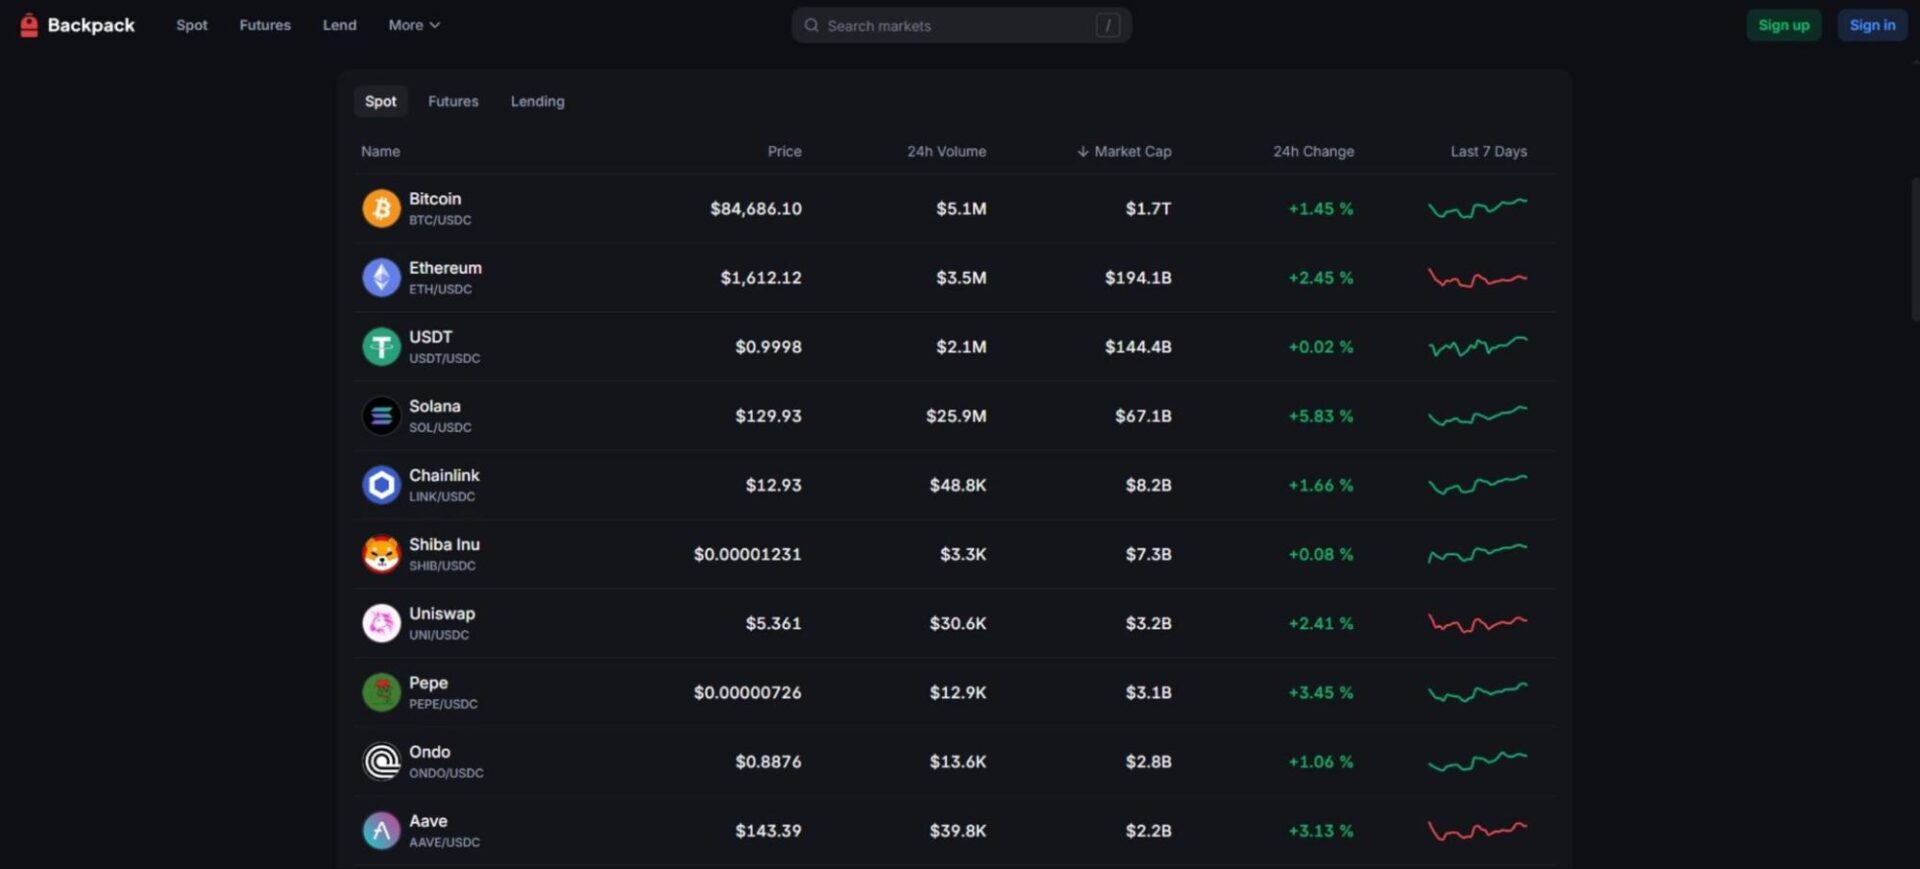Click Ondo's 24h change +1.06 %
The width and height of the screenshot is (1920, 869).
point(1321,761)
